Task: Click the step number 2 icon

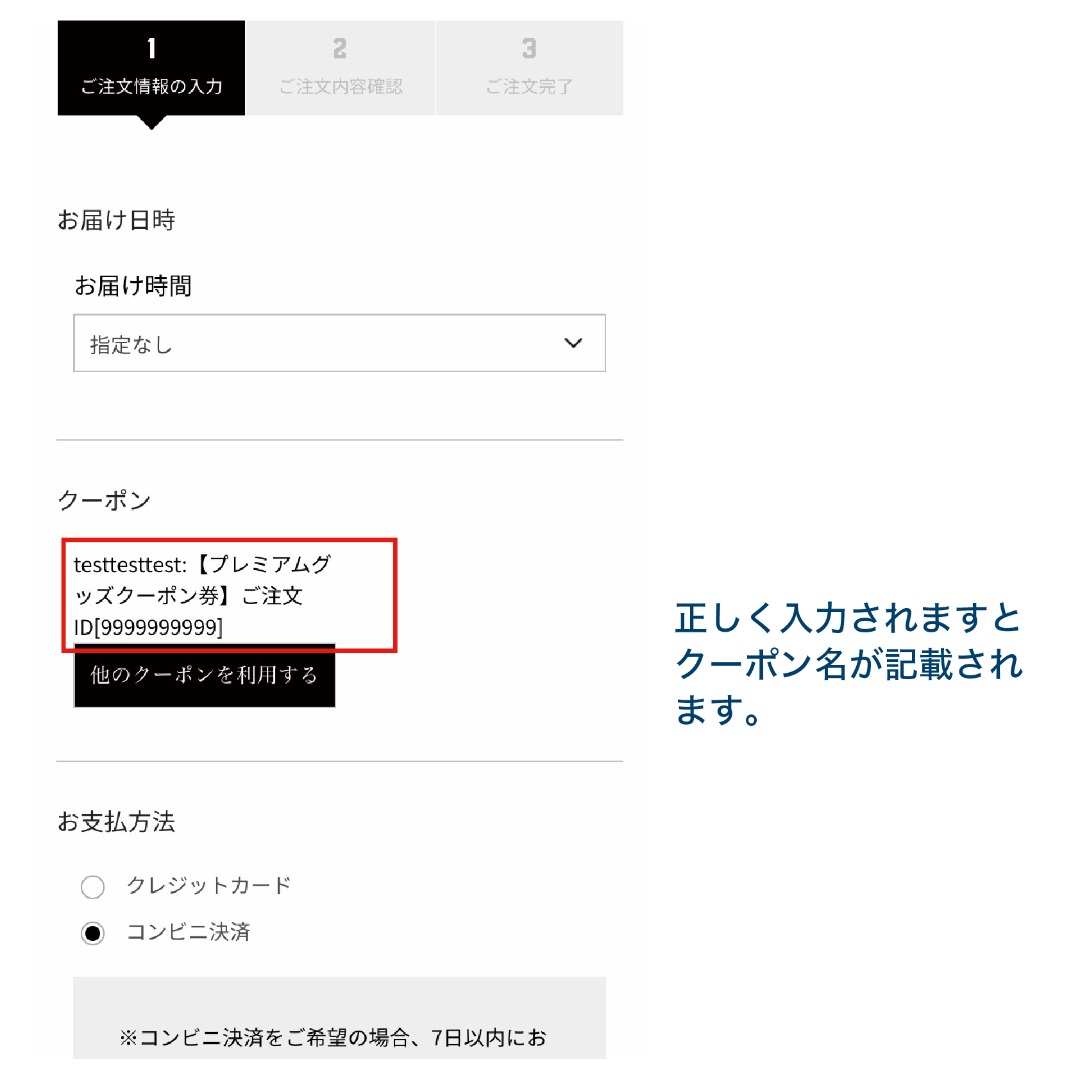Action: tap(340, 48)
